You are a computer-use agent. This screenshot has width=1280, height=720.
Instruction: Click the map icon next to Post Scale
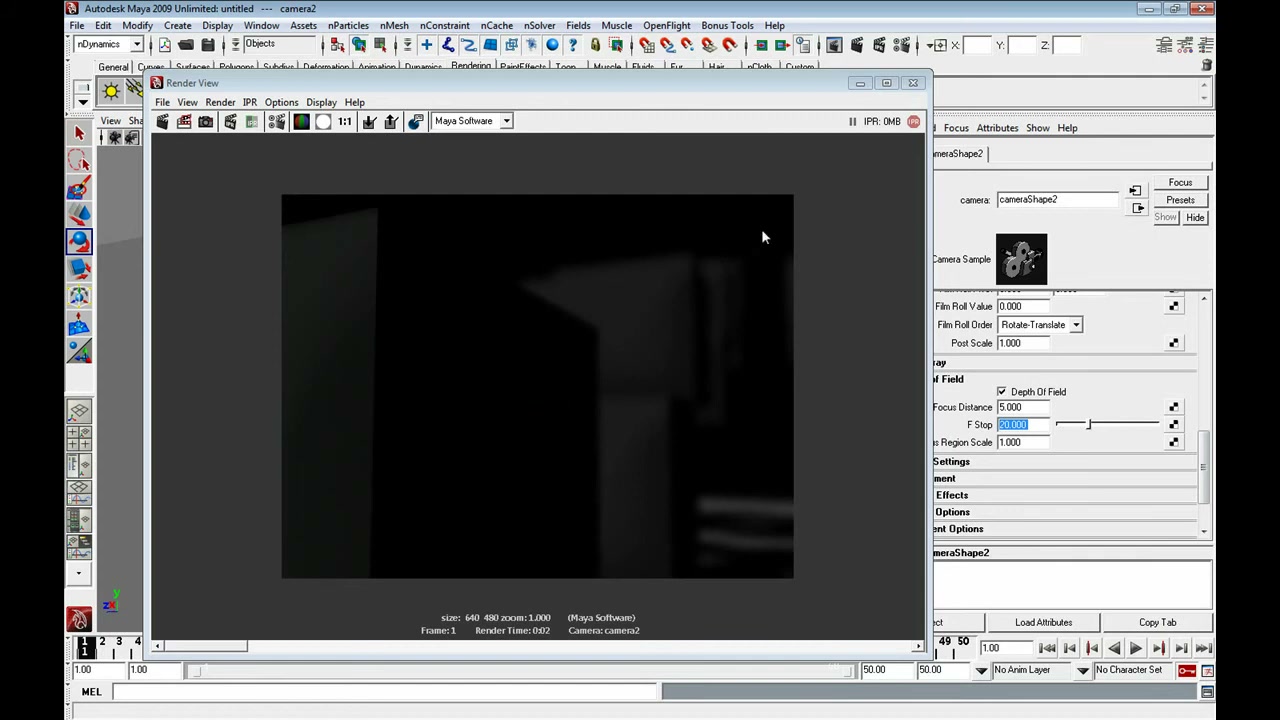tap(1173, 343)
